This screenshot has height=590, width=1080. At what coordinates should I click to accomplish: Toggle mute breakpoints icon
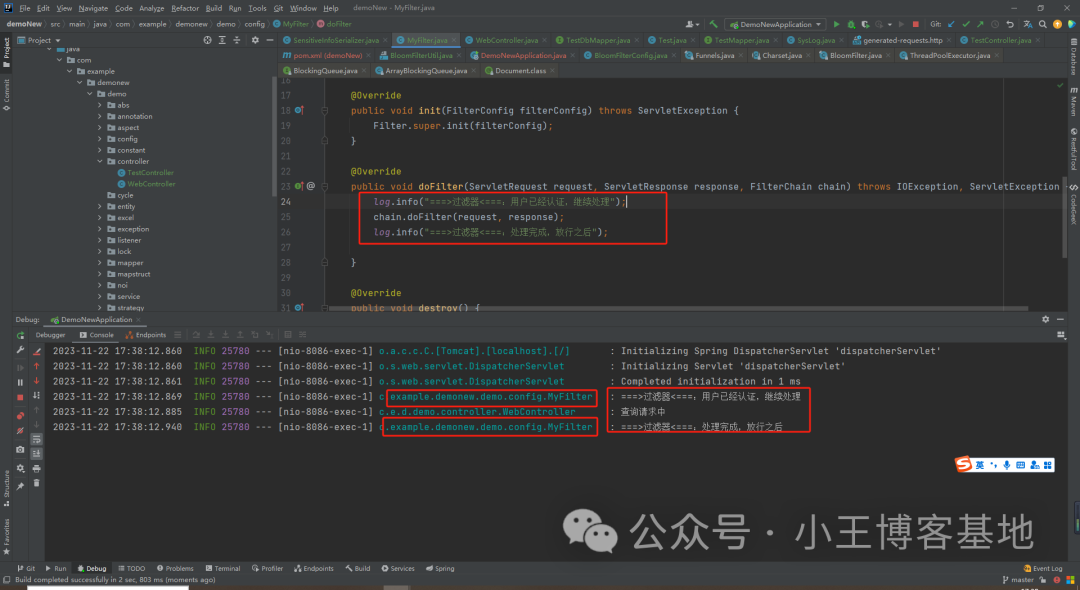[20, 430]
